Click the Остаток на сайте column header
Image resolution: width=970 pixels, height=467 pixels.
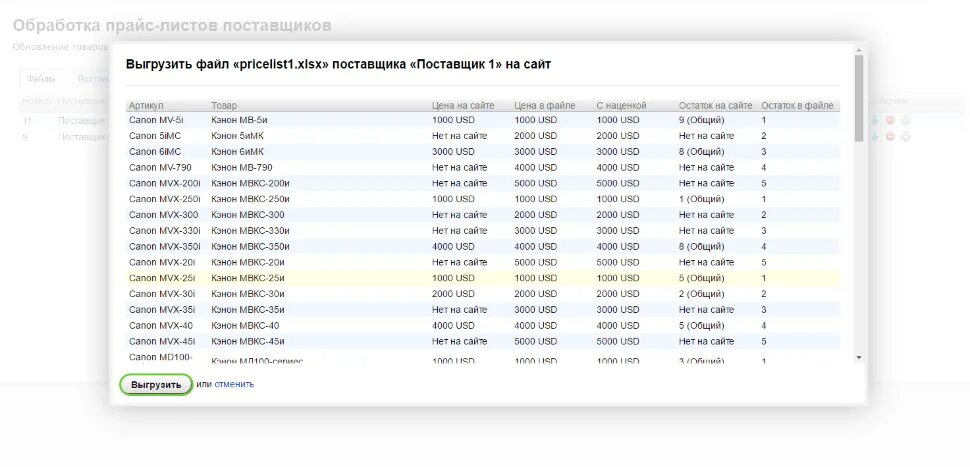tap(716, 106)
